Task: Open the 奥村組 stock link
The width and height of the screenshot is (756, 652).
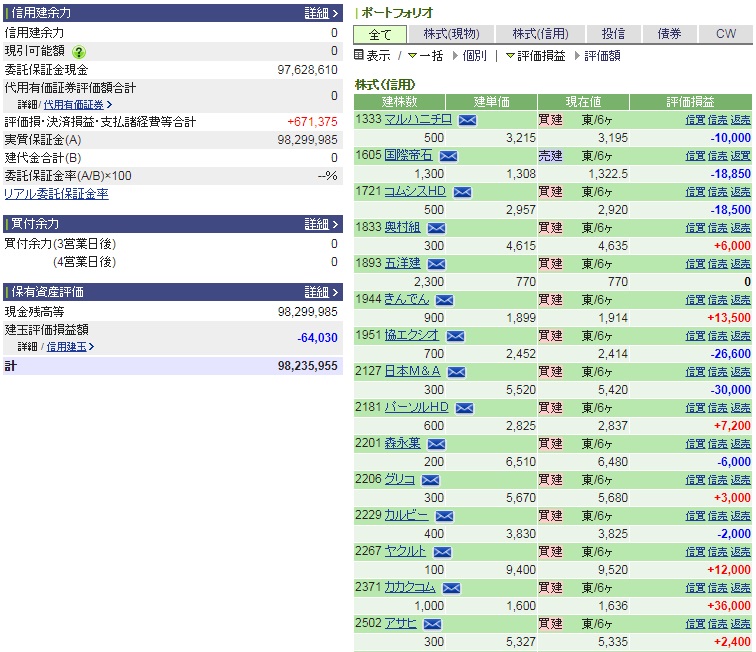Action: click(x=403, y=227)
